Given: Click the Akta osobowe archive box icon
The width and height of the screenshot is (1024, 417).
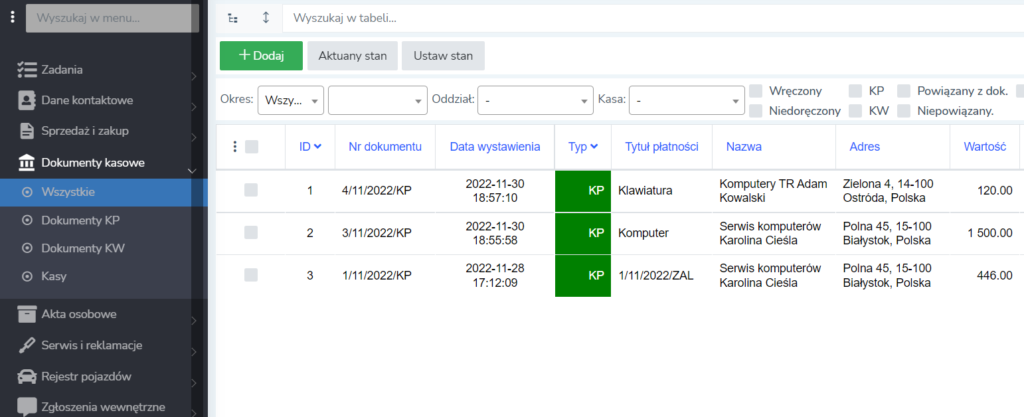Looking at the screenshot, I should pyautogui.click(x=27, y=315).
